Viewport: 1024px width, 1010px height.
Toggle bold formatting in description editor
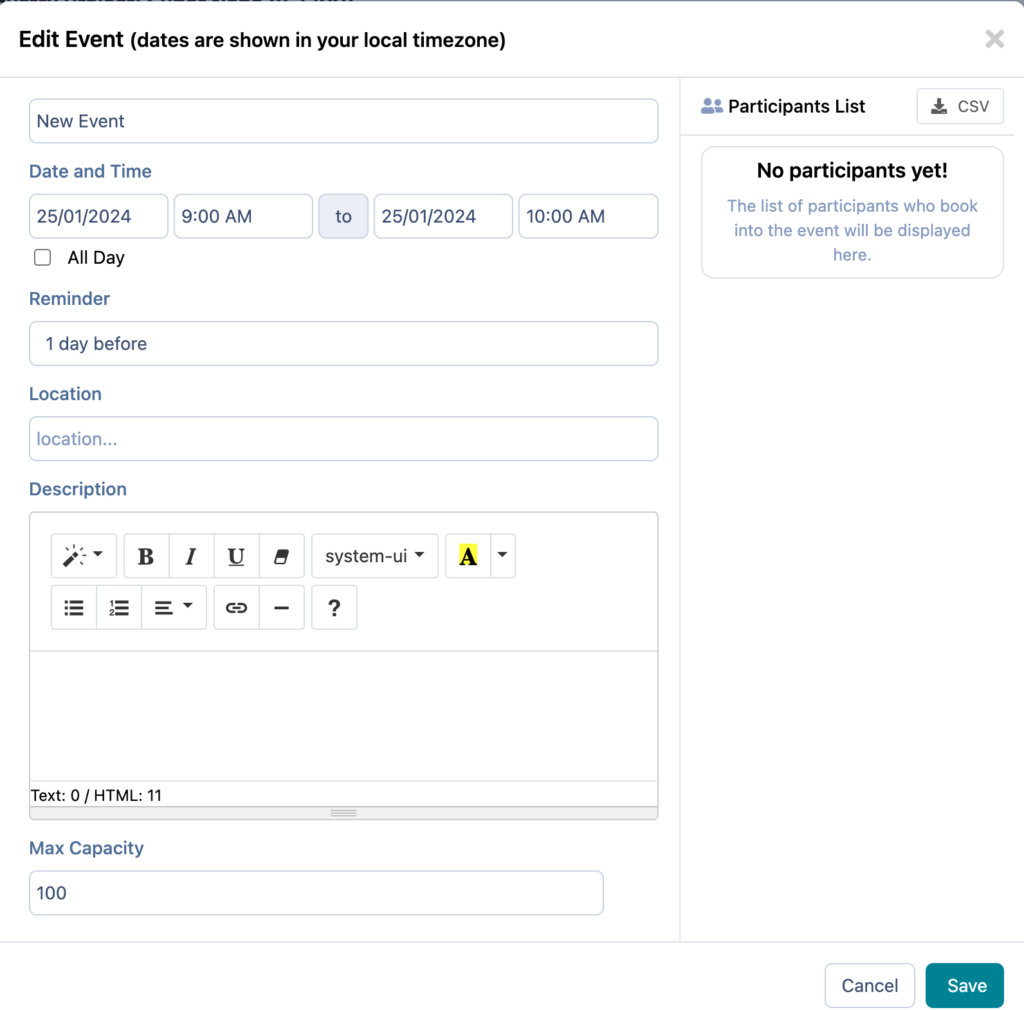tap(146, 556)
